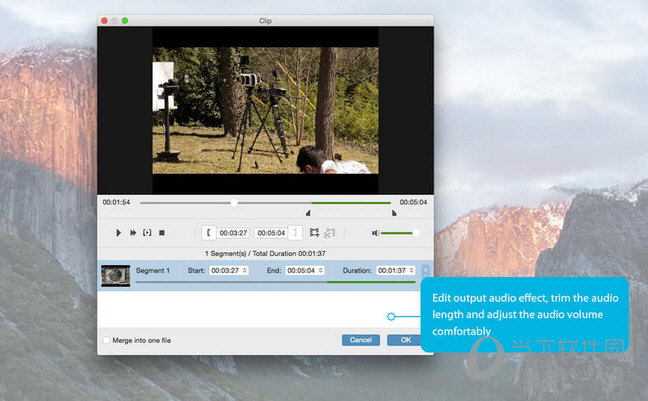The width and height of the screenshot is (648, 401).
Task: Click Segment 1's Duration stepper
Action: 412,270
